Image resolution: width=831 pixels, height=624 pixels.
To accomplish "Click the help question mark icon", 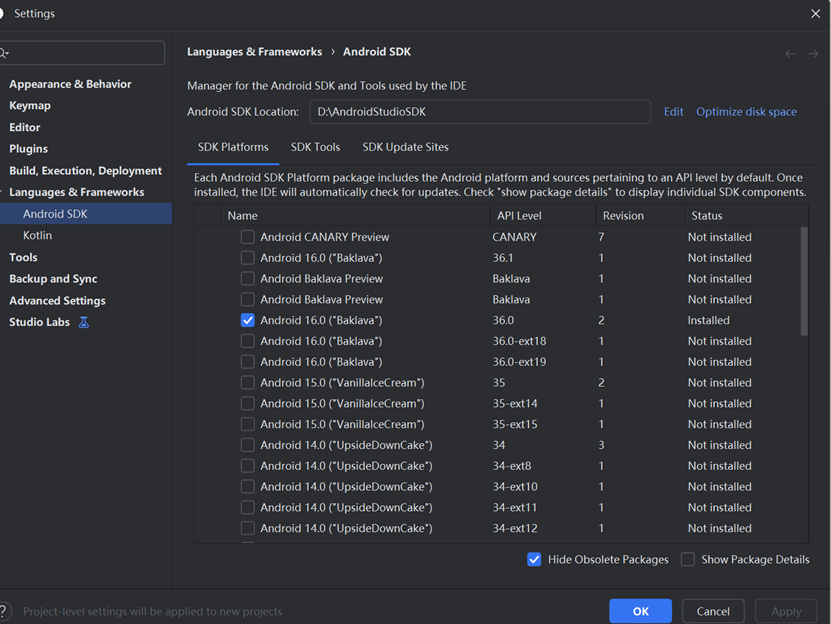I will tap(3, 611).
